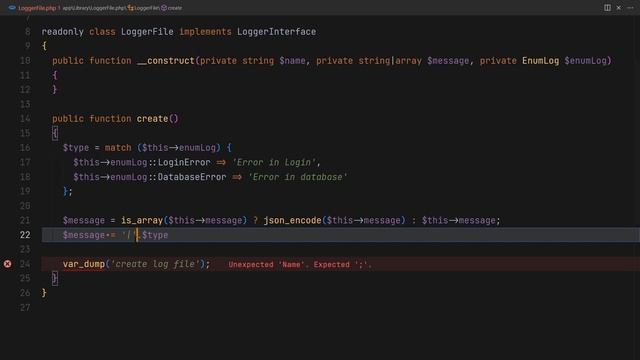Click closing brace on line 25
This screenshot has height=360, width=640.
(x=55, y=278)
